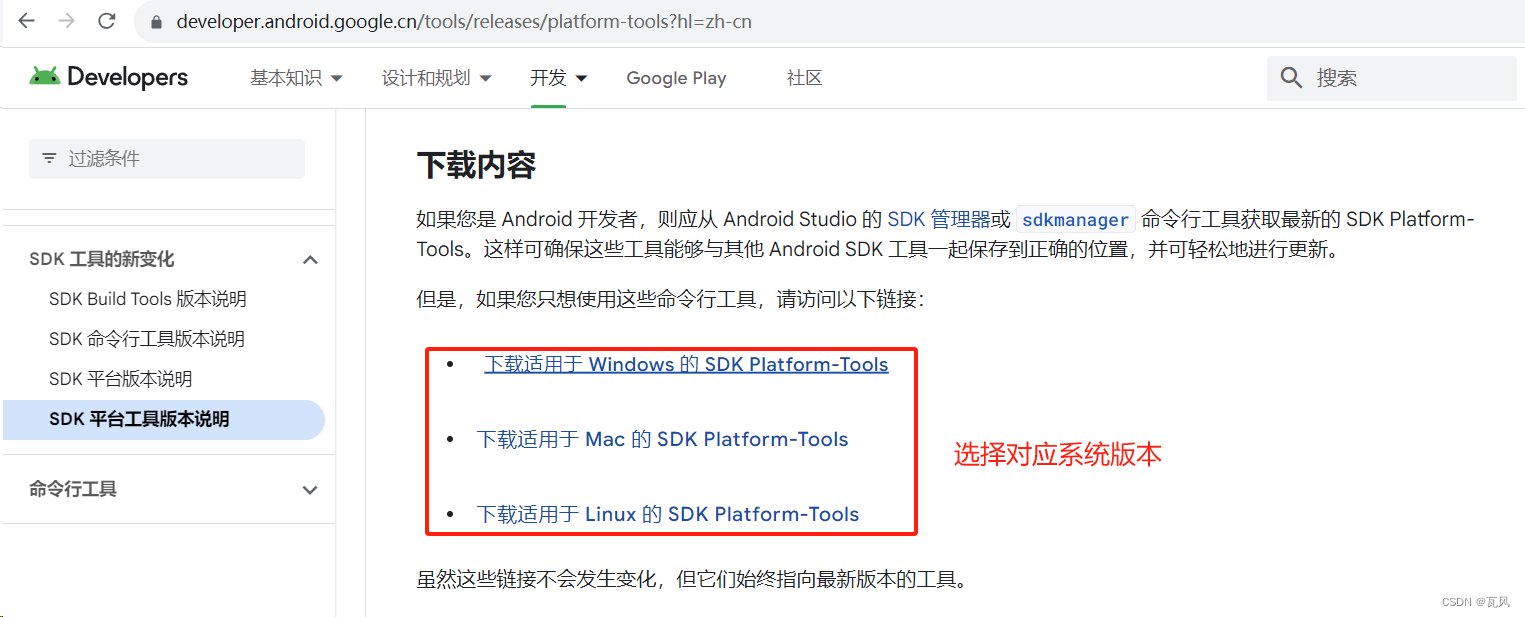The image size is (1525, 617).
Task: Reload the page with refresh icon
Action: point(107,21)
